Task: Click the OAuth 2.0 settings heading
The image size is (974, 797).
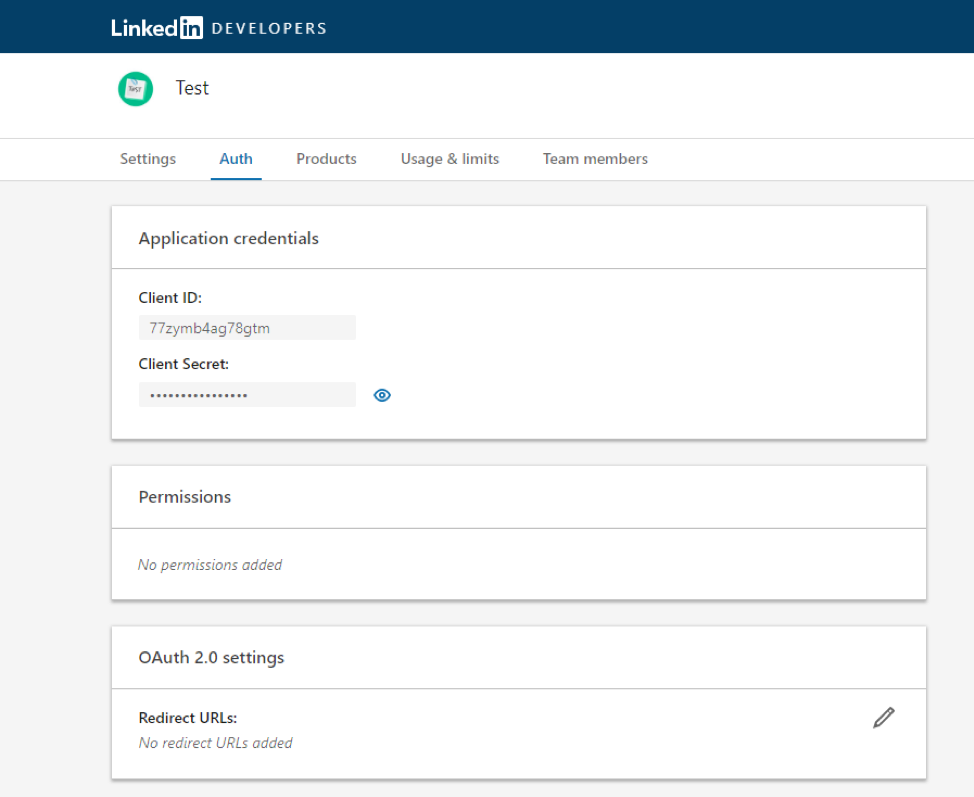Action: pos(211,657)
